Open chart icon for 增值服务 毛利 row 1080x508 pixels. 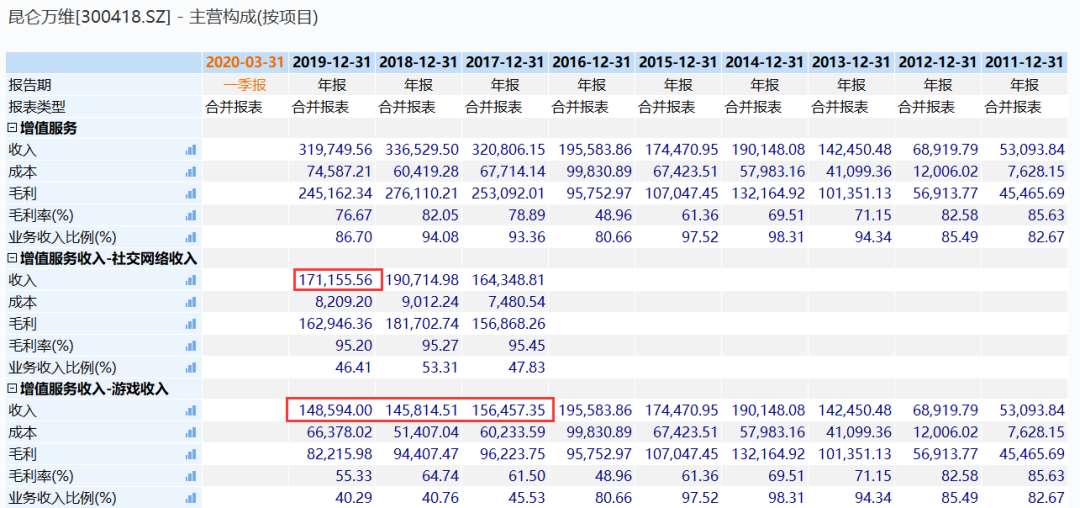click(191, 193)
